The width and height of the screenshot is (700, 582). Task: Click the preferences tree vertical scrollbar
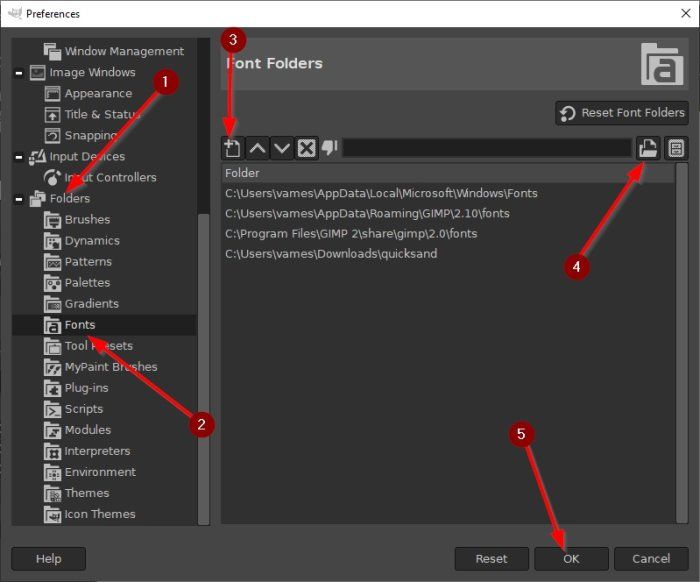[203, 360]
